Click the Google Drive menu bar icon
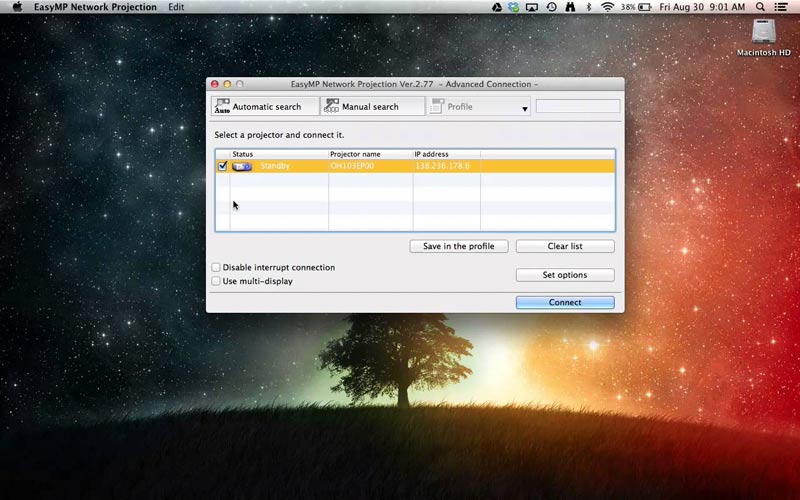The image size is (800, 500). pyautogui.click(x=496, y=7)
